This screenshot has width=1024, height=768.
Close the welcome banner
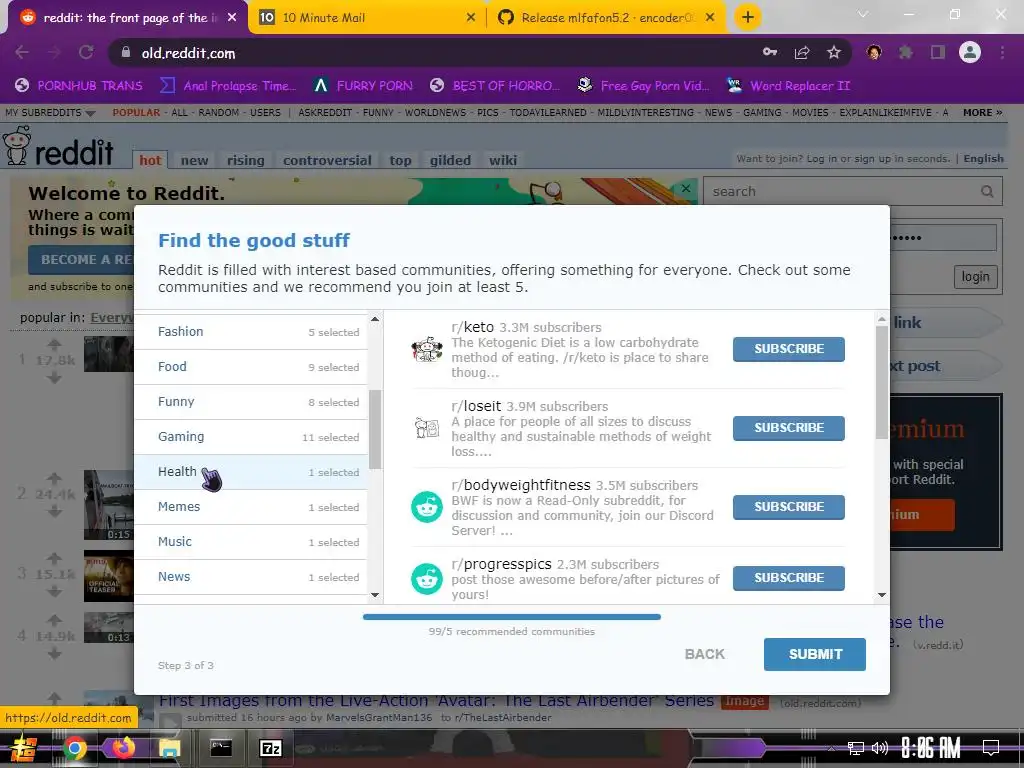[686, 188]
